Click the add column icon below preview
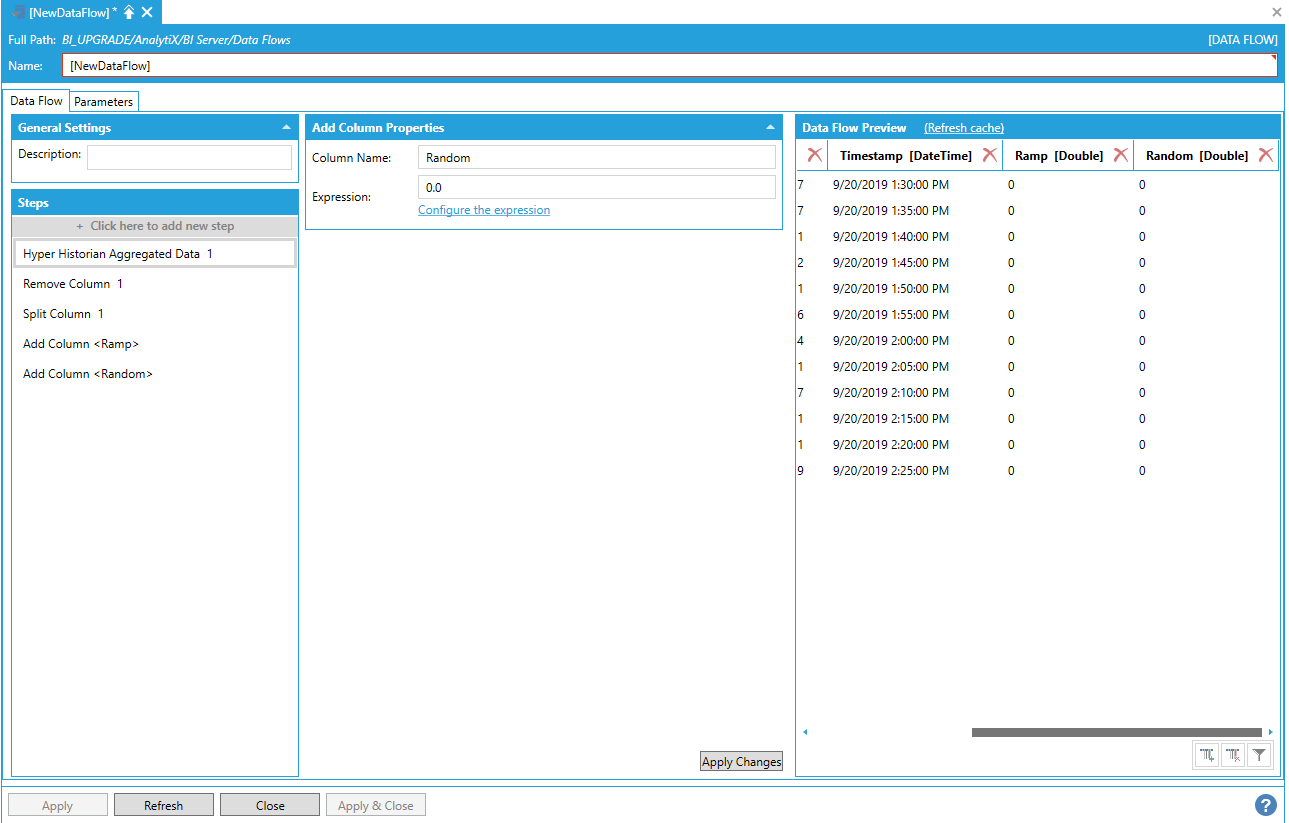Viewport: 1289px width, 823px height. coord(1207,756)
